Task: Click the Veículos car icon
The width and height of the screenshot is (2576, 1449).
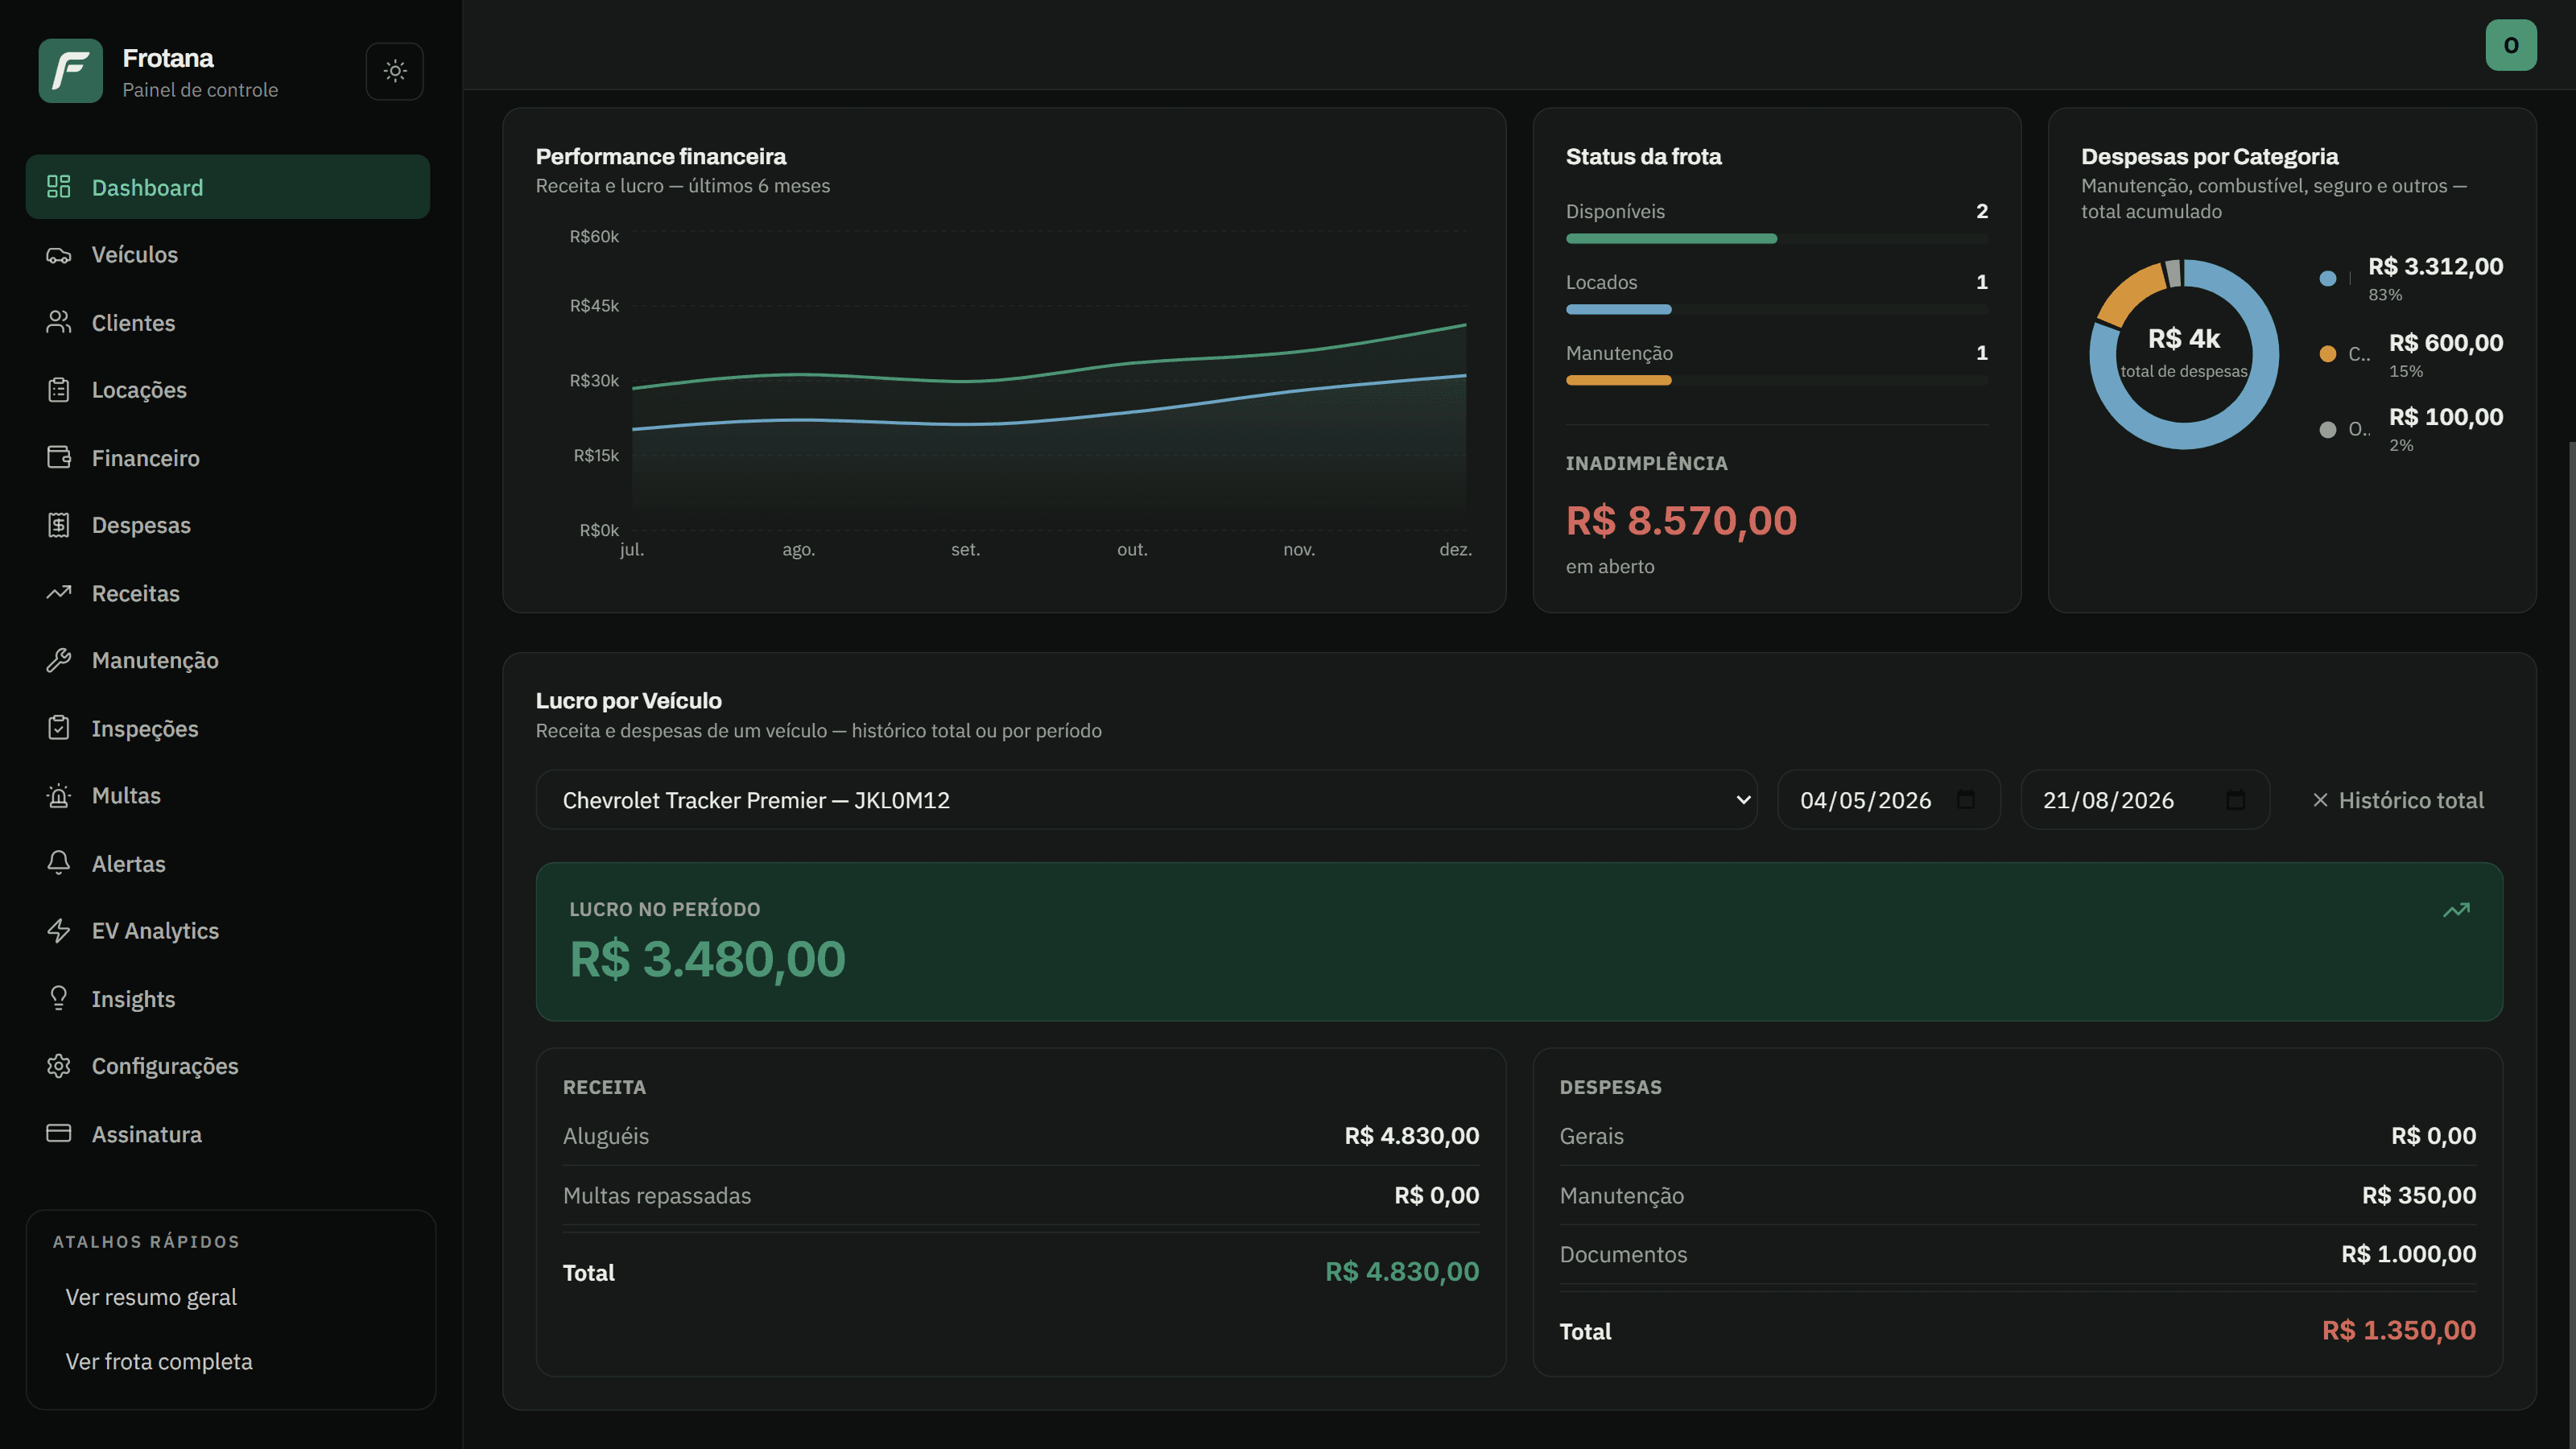Action: (x=59, y=255)
